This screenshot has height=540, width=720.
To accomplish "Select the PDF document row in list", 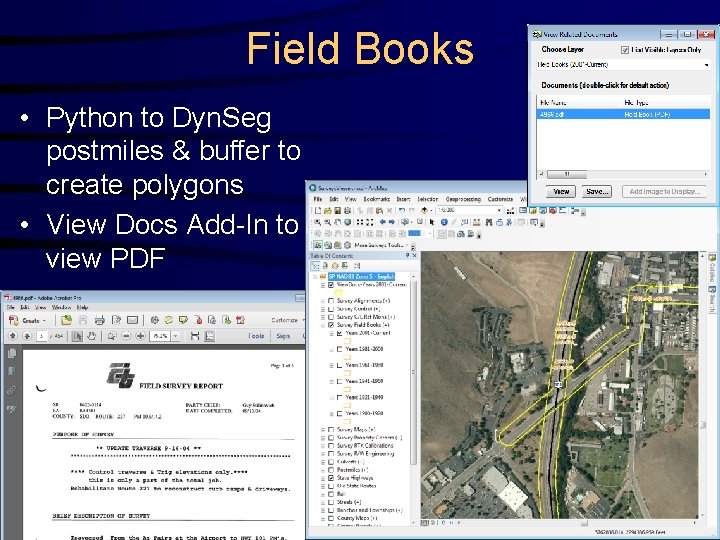I will pos(623,114).
